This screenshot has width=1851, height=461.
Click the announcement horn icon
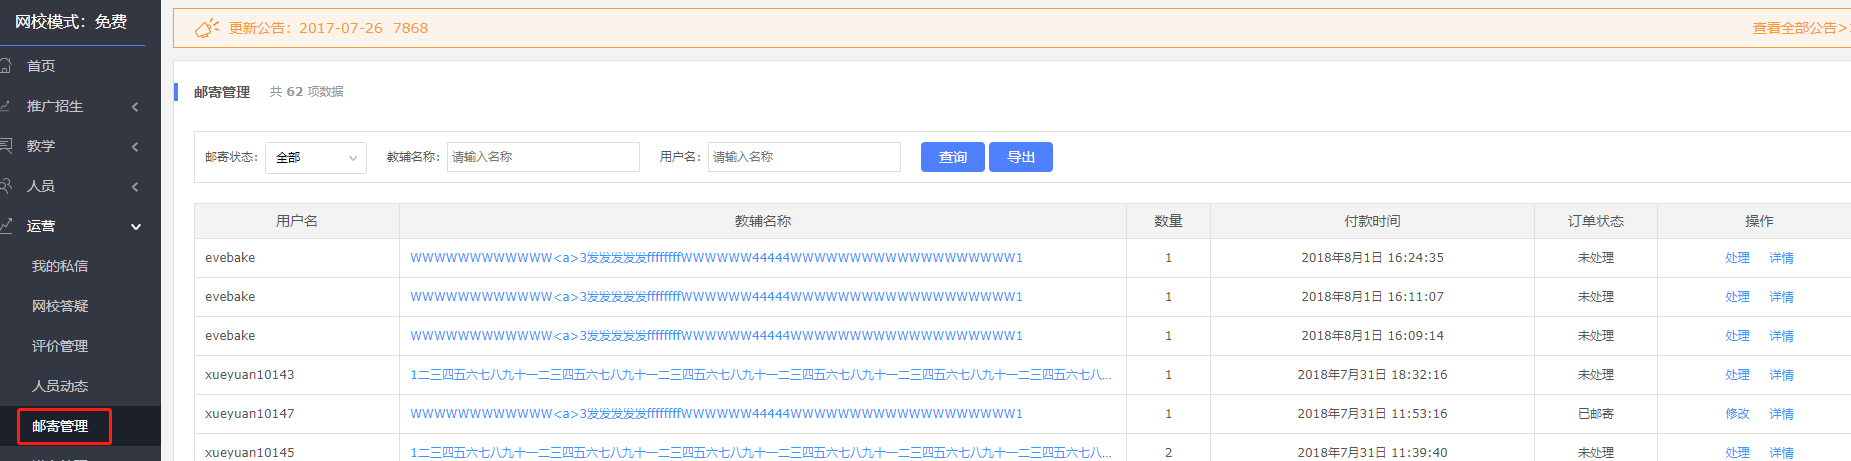click(x=206, y=28)
